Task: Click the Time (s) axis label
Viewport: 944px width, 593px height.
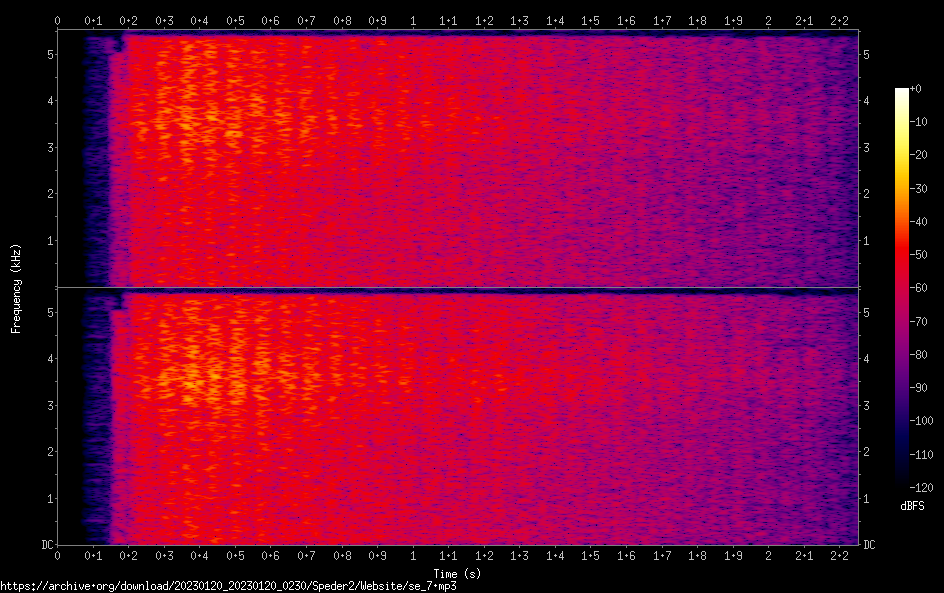Action: pos(458,573)
